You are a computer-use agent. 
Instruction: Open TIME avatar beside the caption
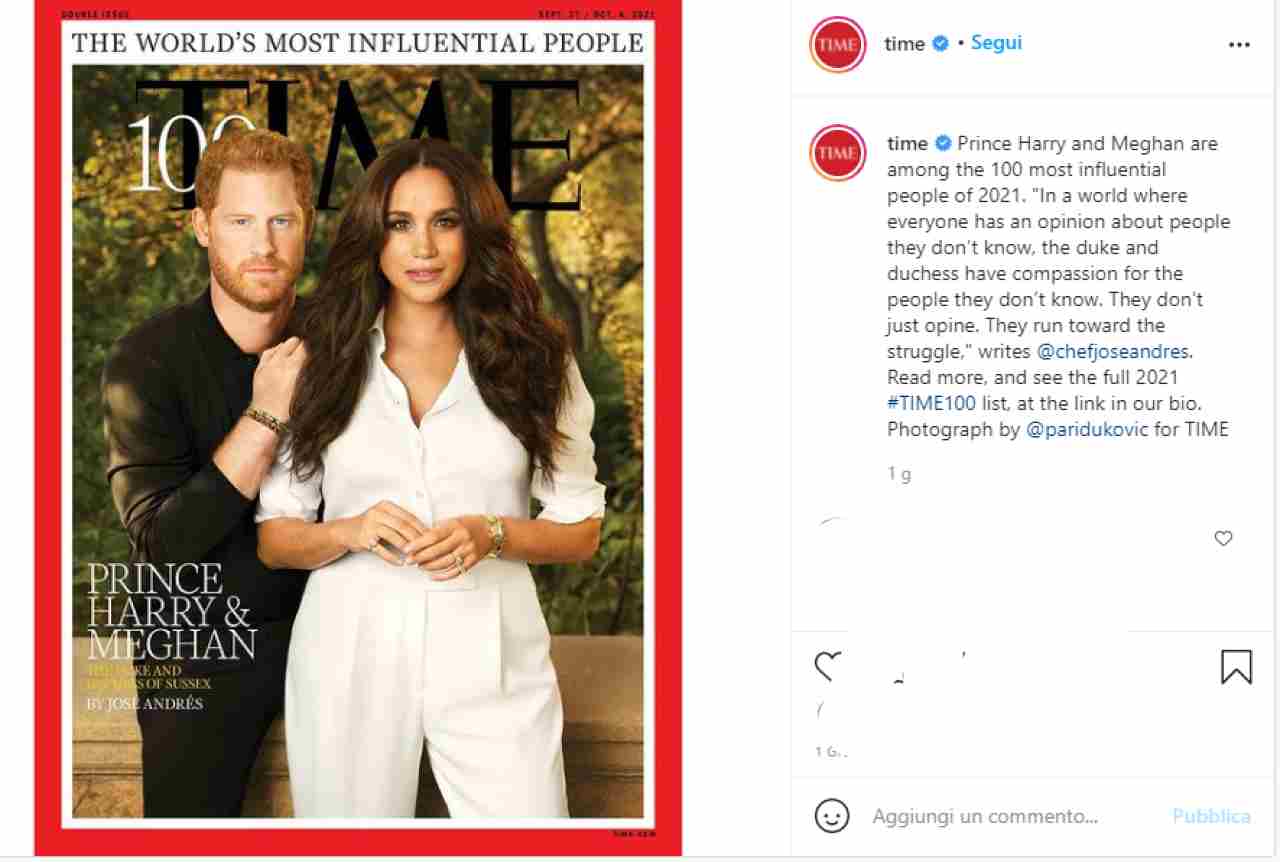837,152
